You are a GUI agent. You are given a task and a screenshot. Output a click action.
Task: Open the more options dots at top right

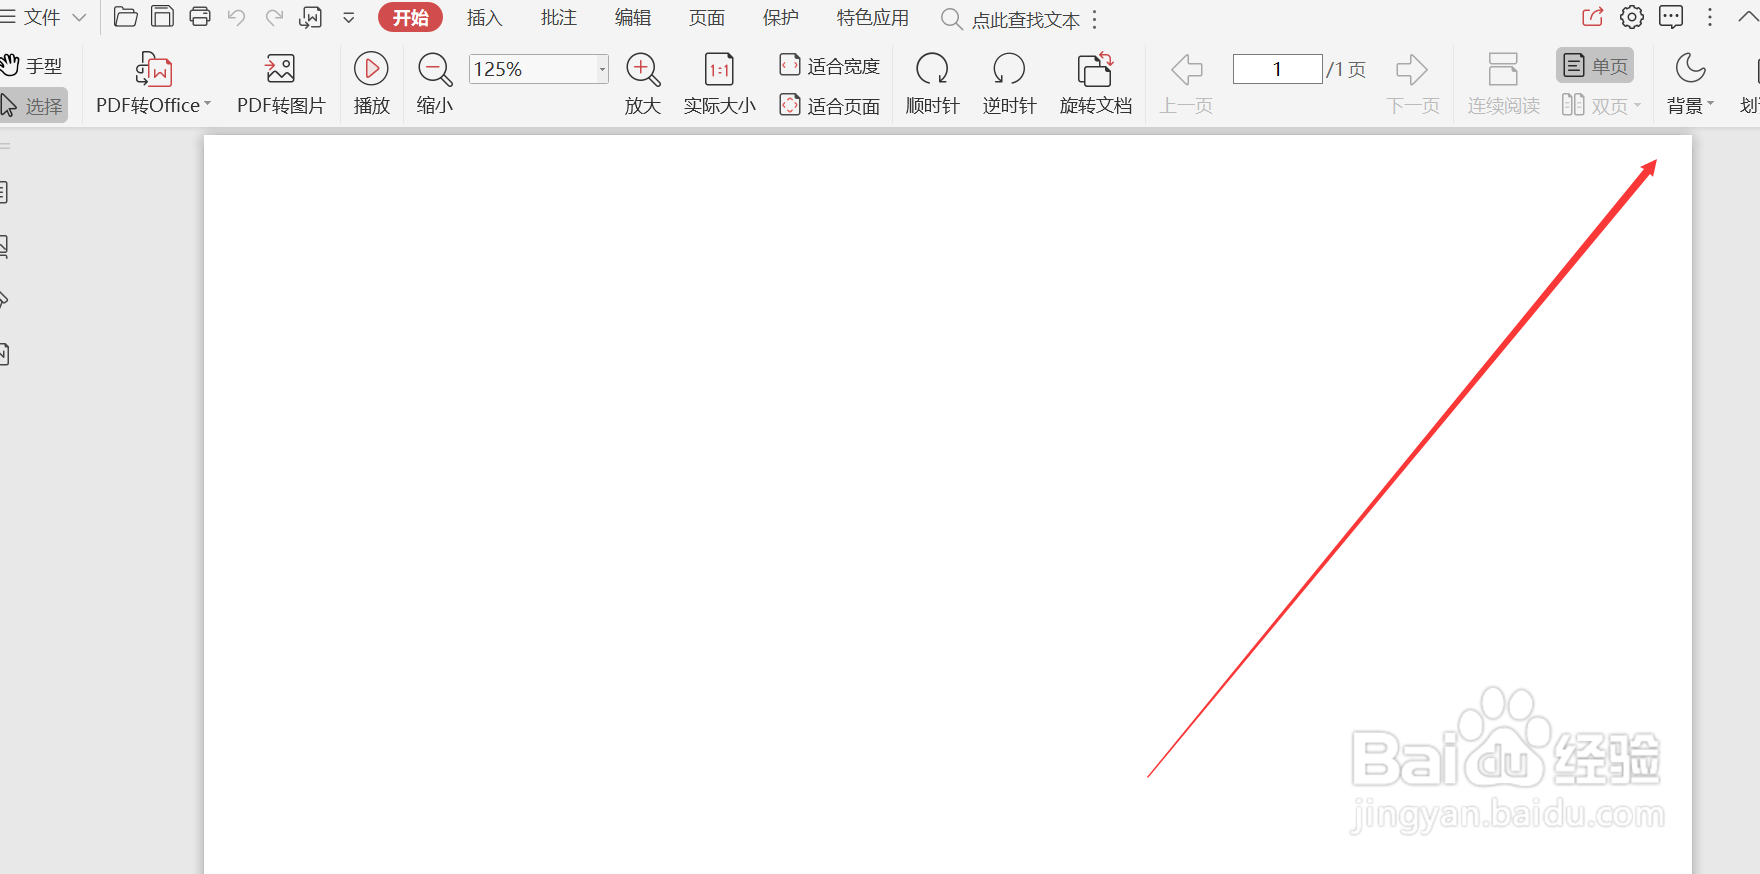(x=1710, y=17)
